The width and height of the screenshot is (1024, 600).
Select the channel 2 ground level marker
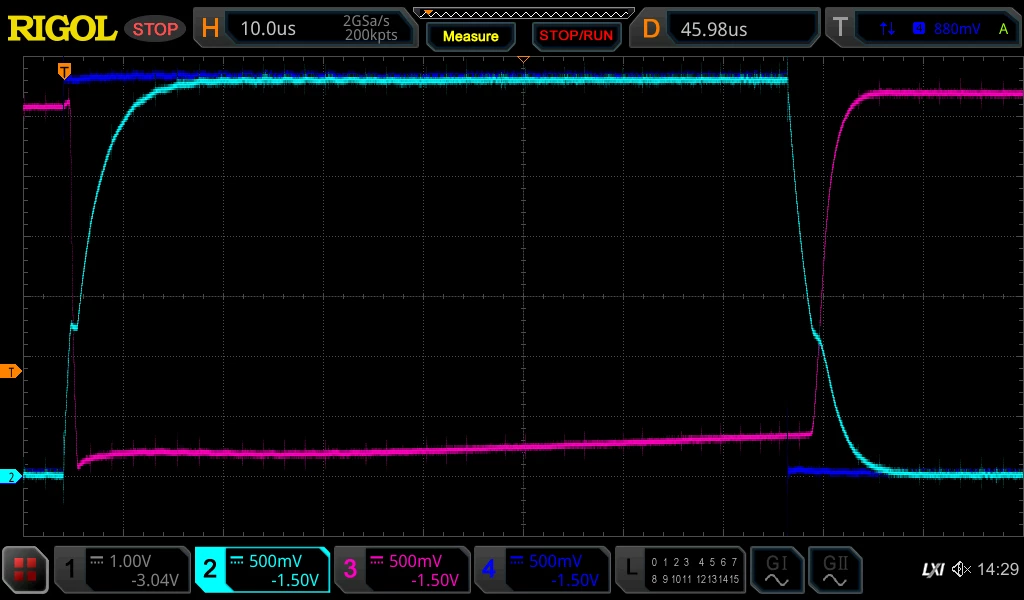[10, 477]
